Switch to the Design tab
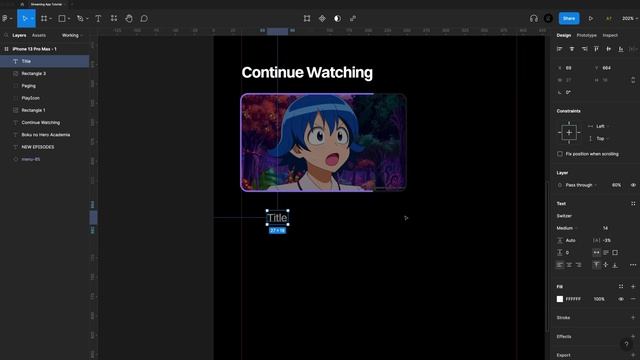The width and height of the screenshot is (640, 360). [x=564, y=36]
